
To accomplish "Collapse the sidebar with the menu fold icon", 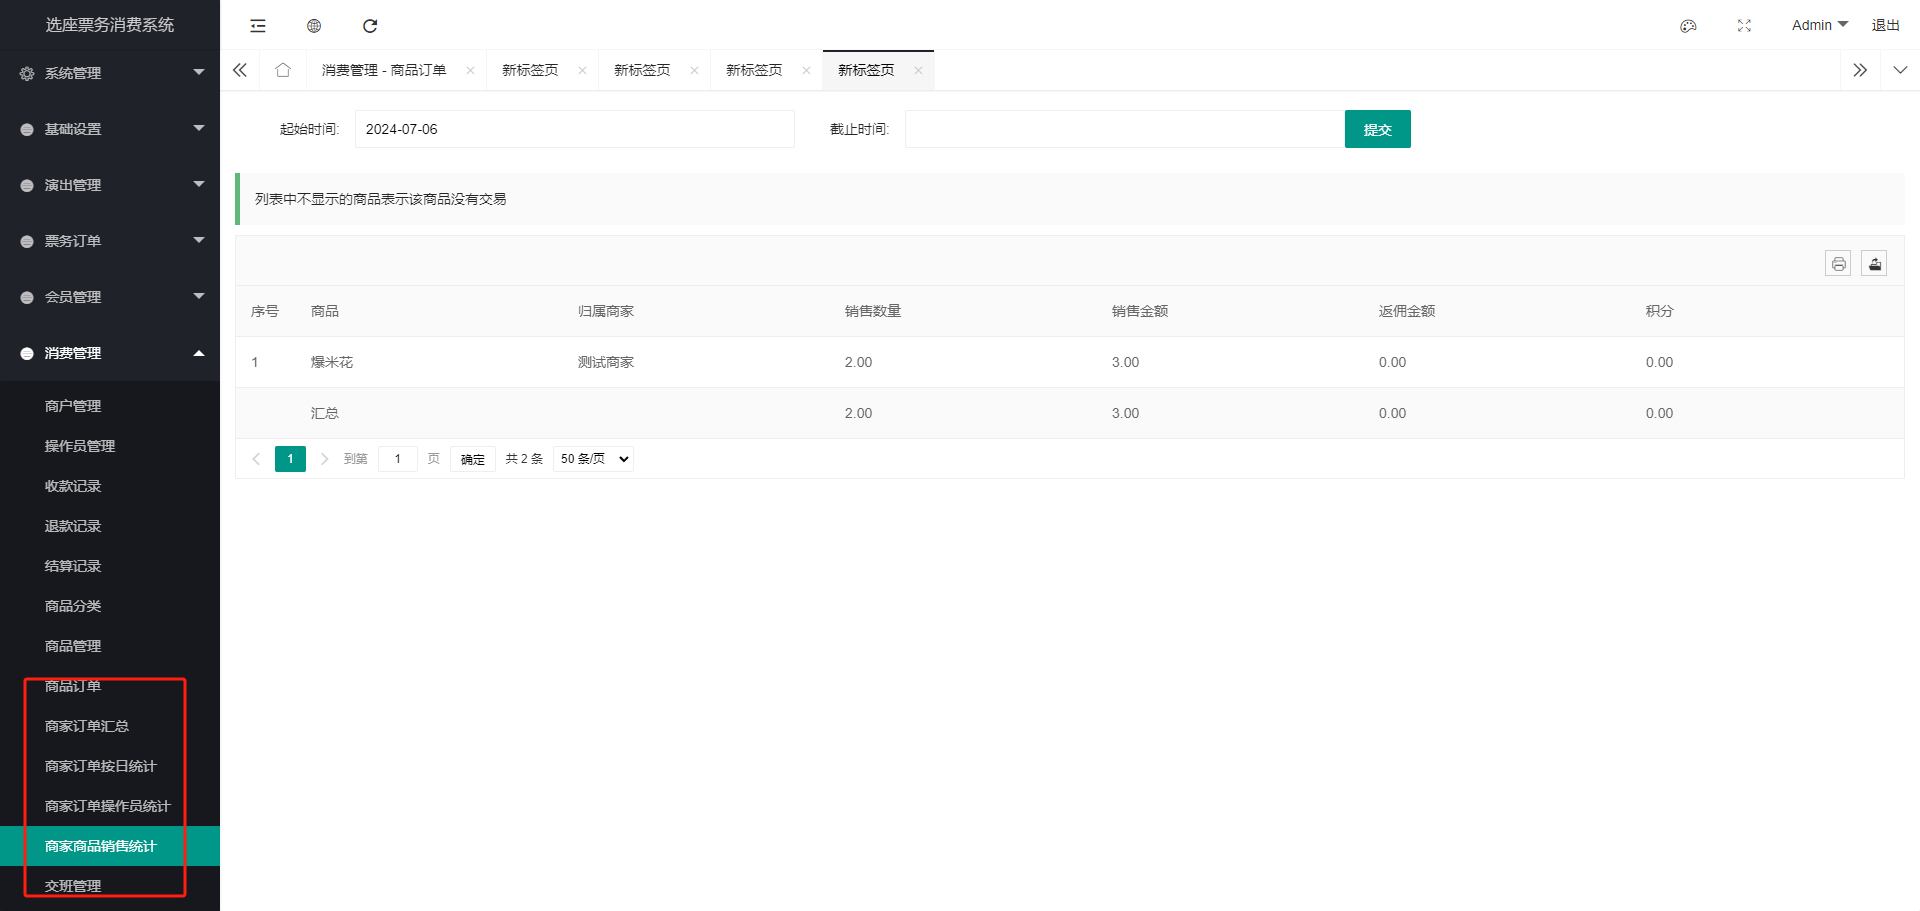I will tap(258, 26).
